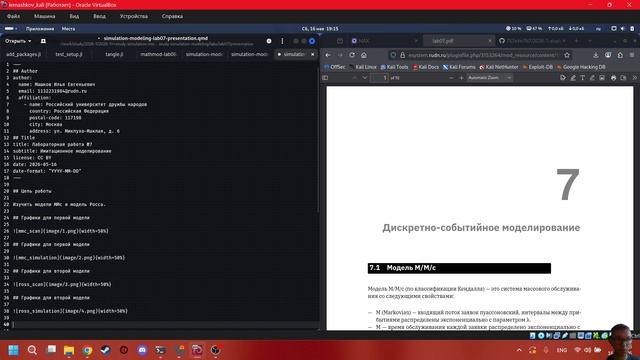The image size is (640, 360).
Task: Go to the browser home page
Action: 364,55
